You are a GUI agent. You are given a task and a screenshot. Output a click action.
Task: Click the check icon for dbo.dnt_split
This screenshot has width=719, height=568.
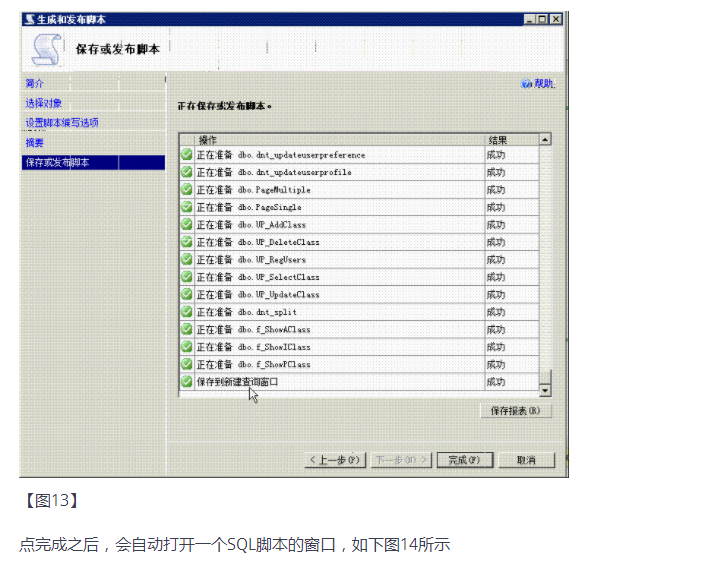point(187,311)
